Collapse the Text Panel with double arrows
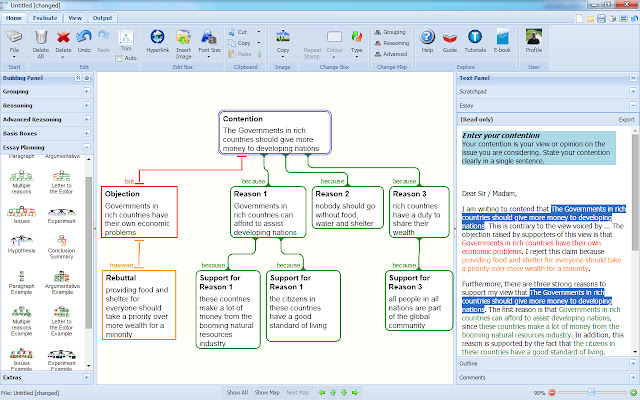This screenshot has width=640, height=400. [x=633, y=78]
